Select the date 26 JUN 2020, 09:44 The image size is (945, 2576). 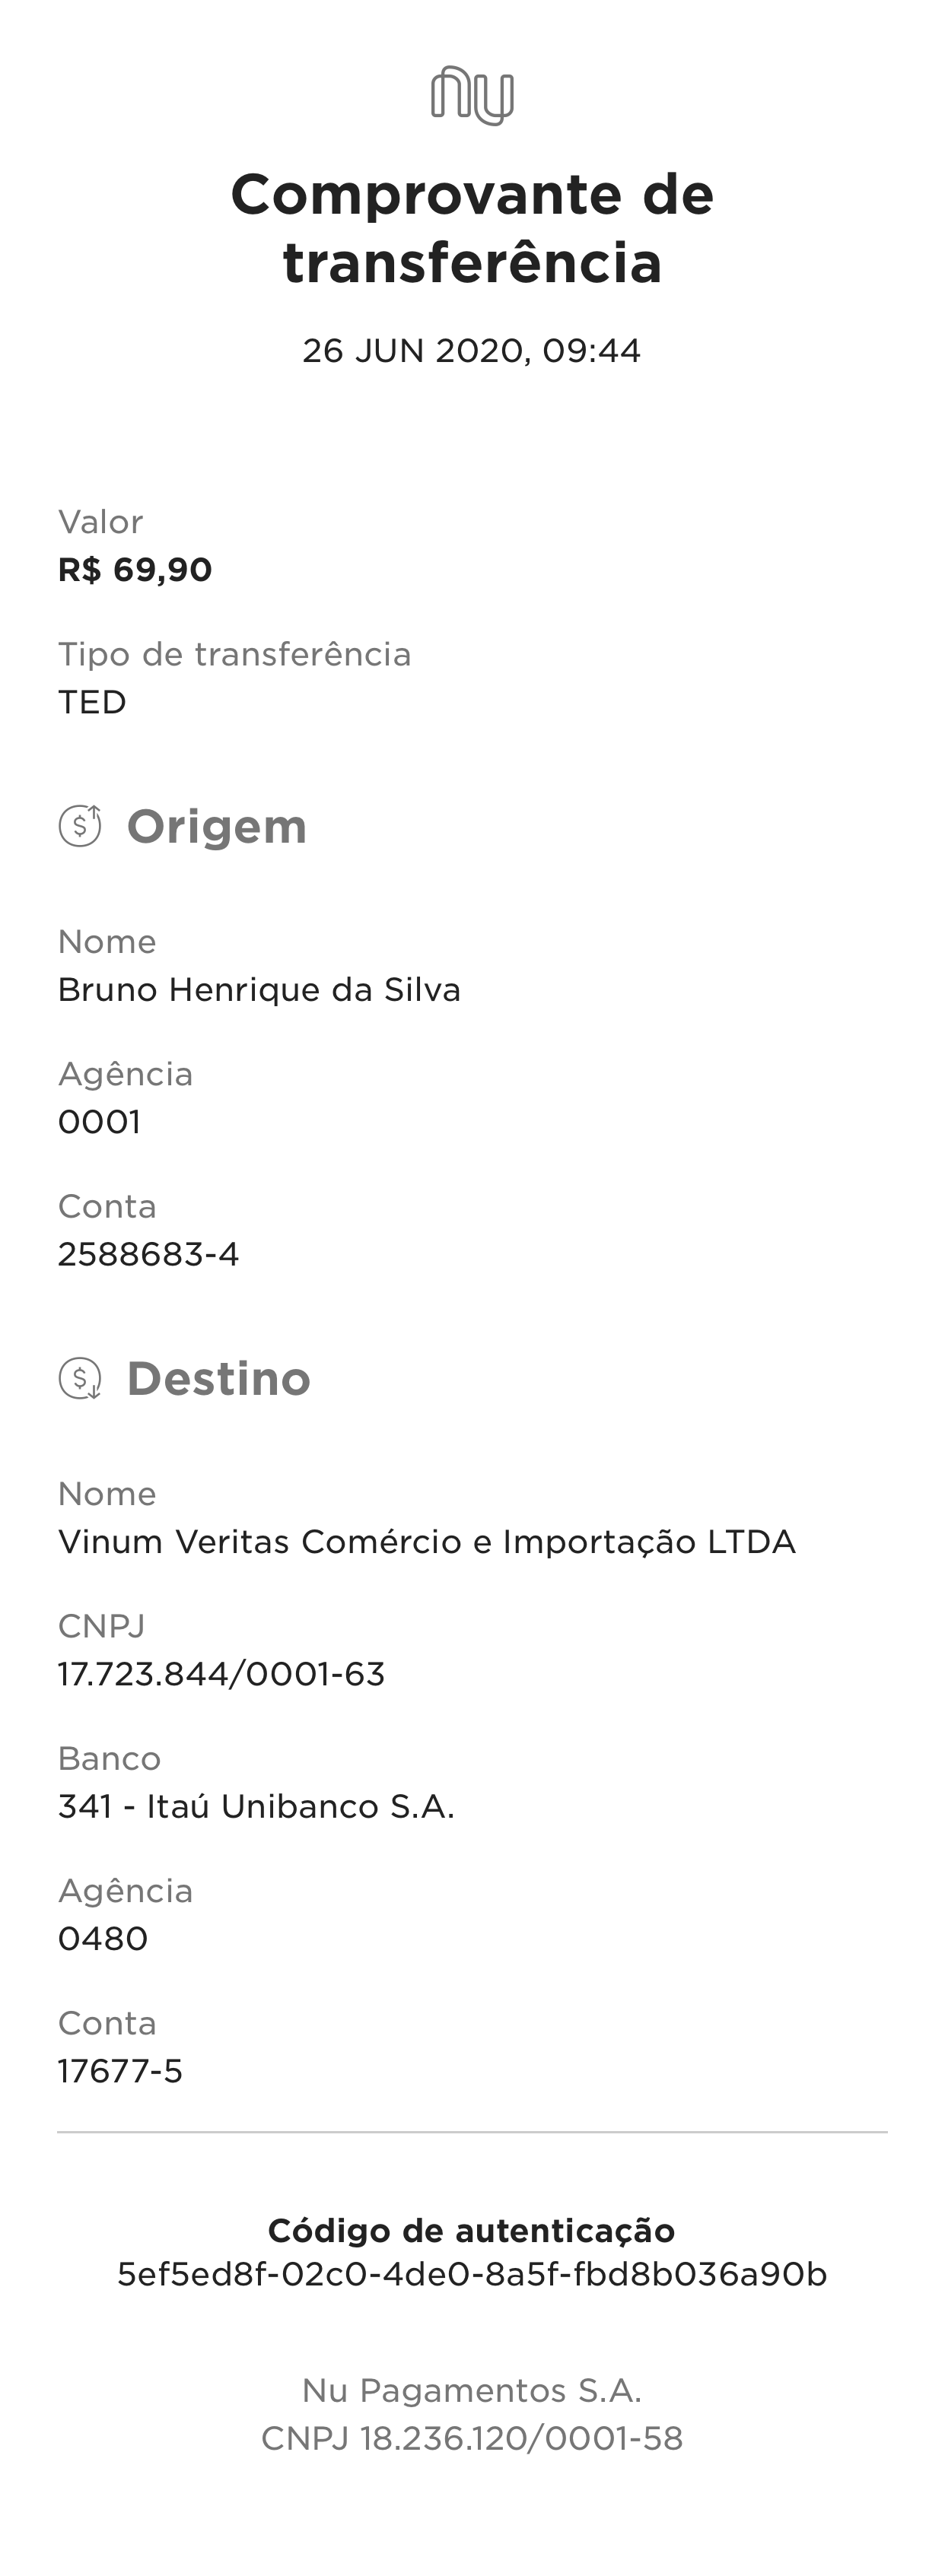click(472, 351)
